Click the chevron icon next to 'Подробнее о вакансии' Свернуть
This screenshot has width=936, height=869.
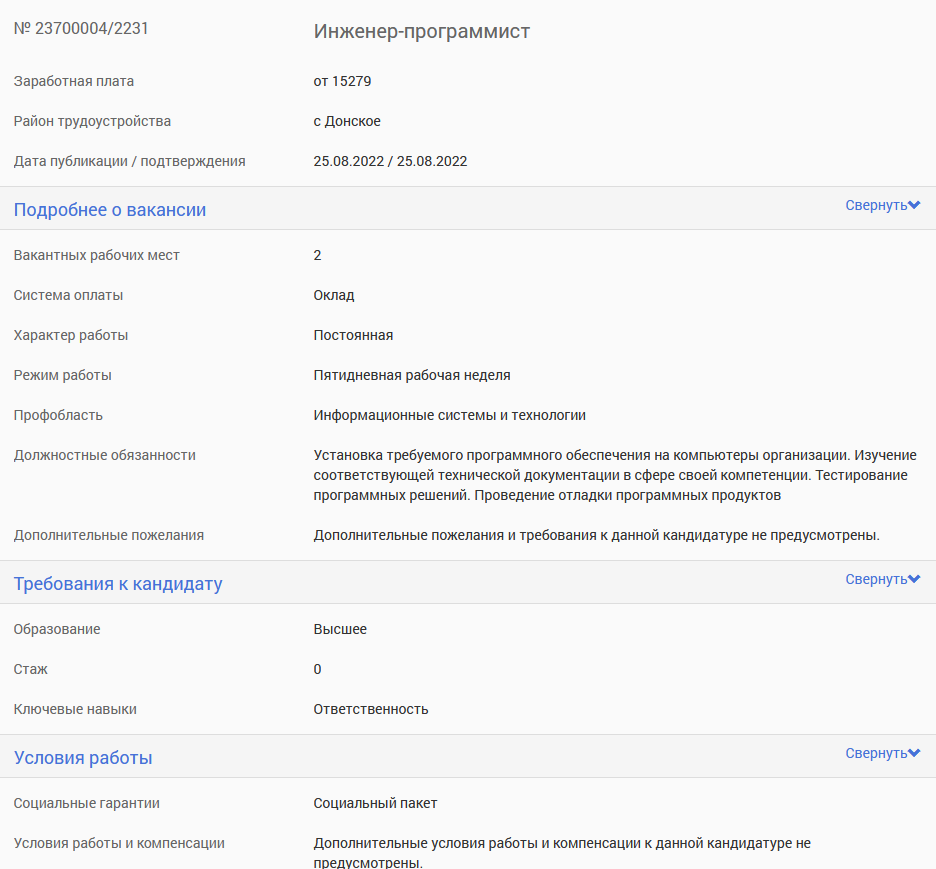tap(914, 205)
